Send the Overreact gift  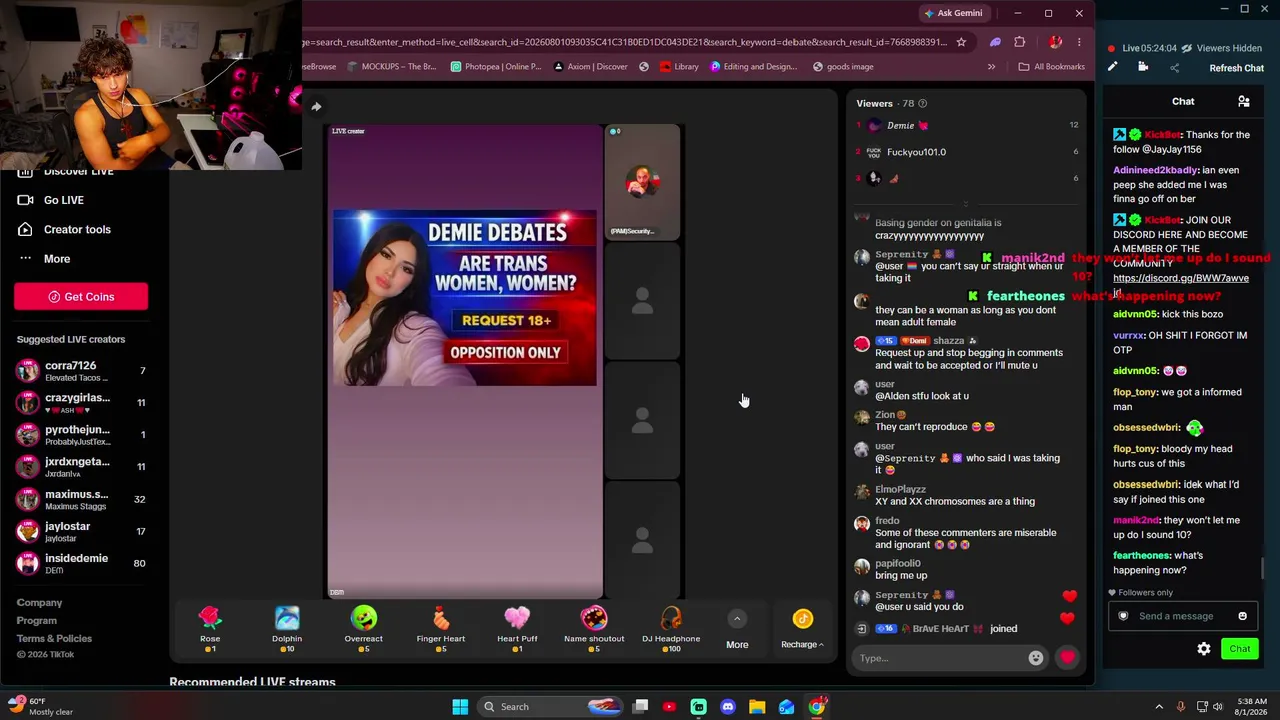click(x=364, y=628)
